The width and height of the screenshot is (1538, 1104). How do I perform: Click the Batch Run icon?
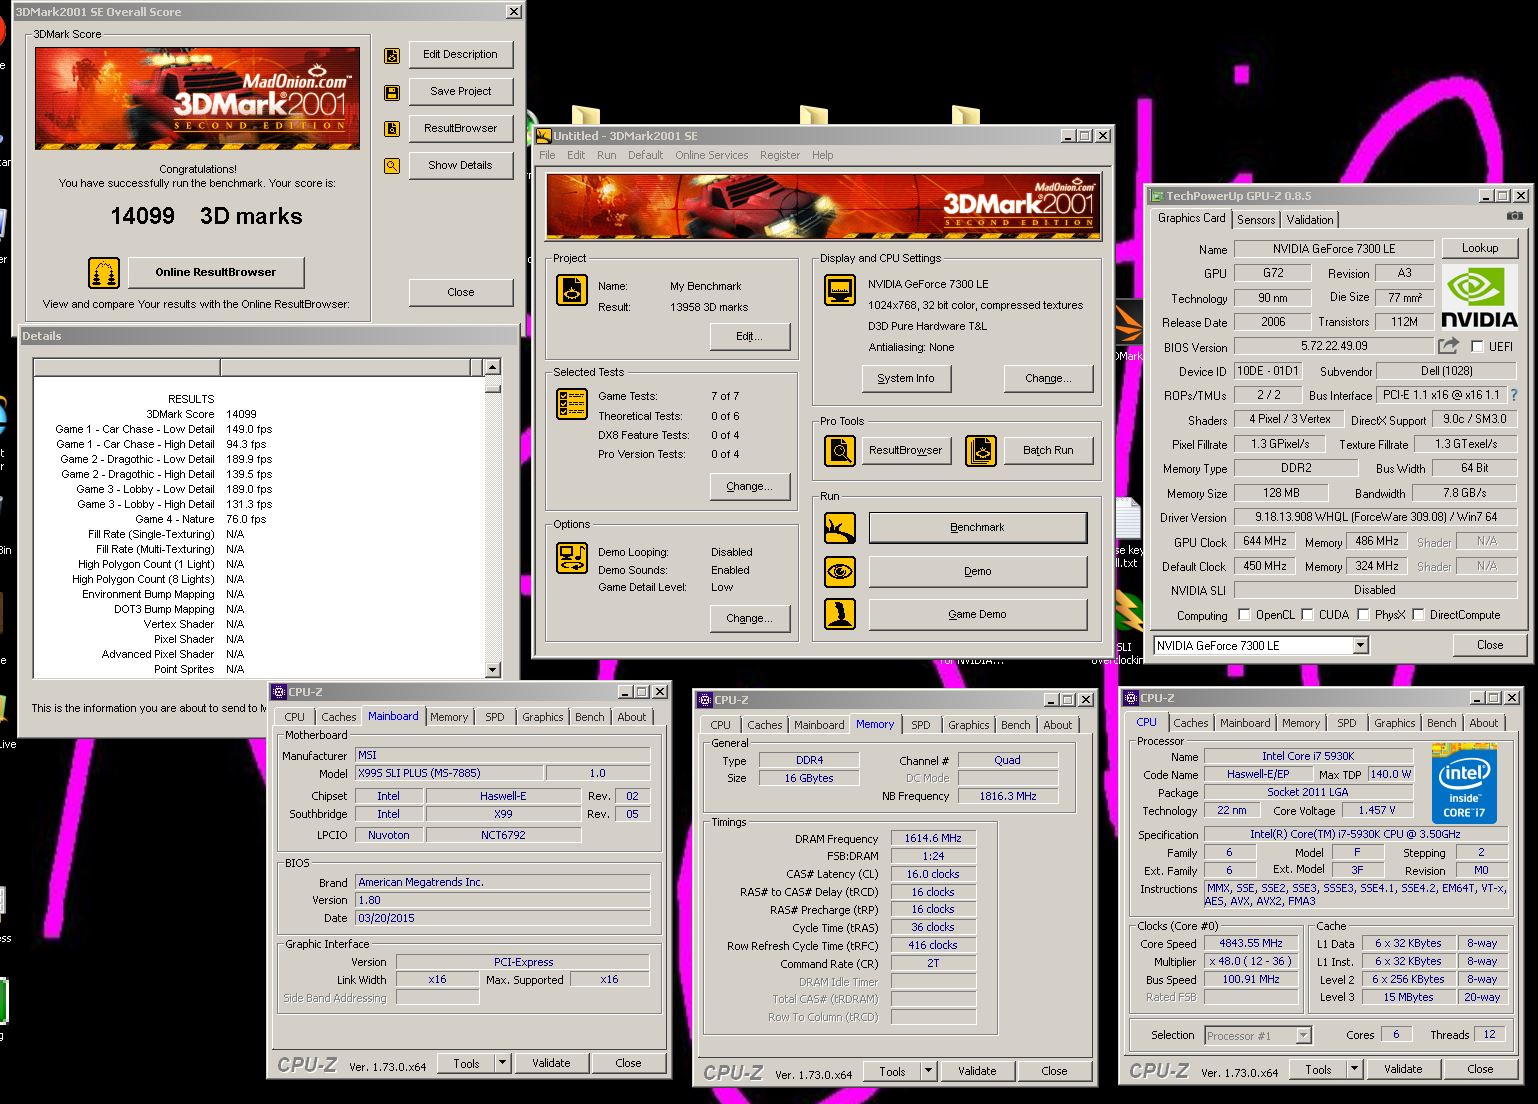tap(981, 451)
